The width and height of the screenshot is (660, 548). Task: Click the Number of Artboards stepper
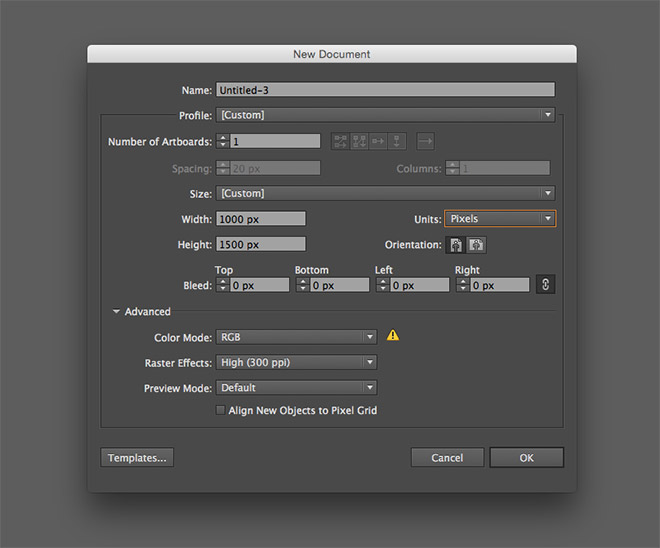(x=223, y=141)
